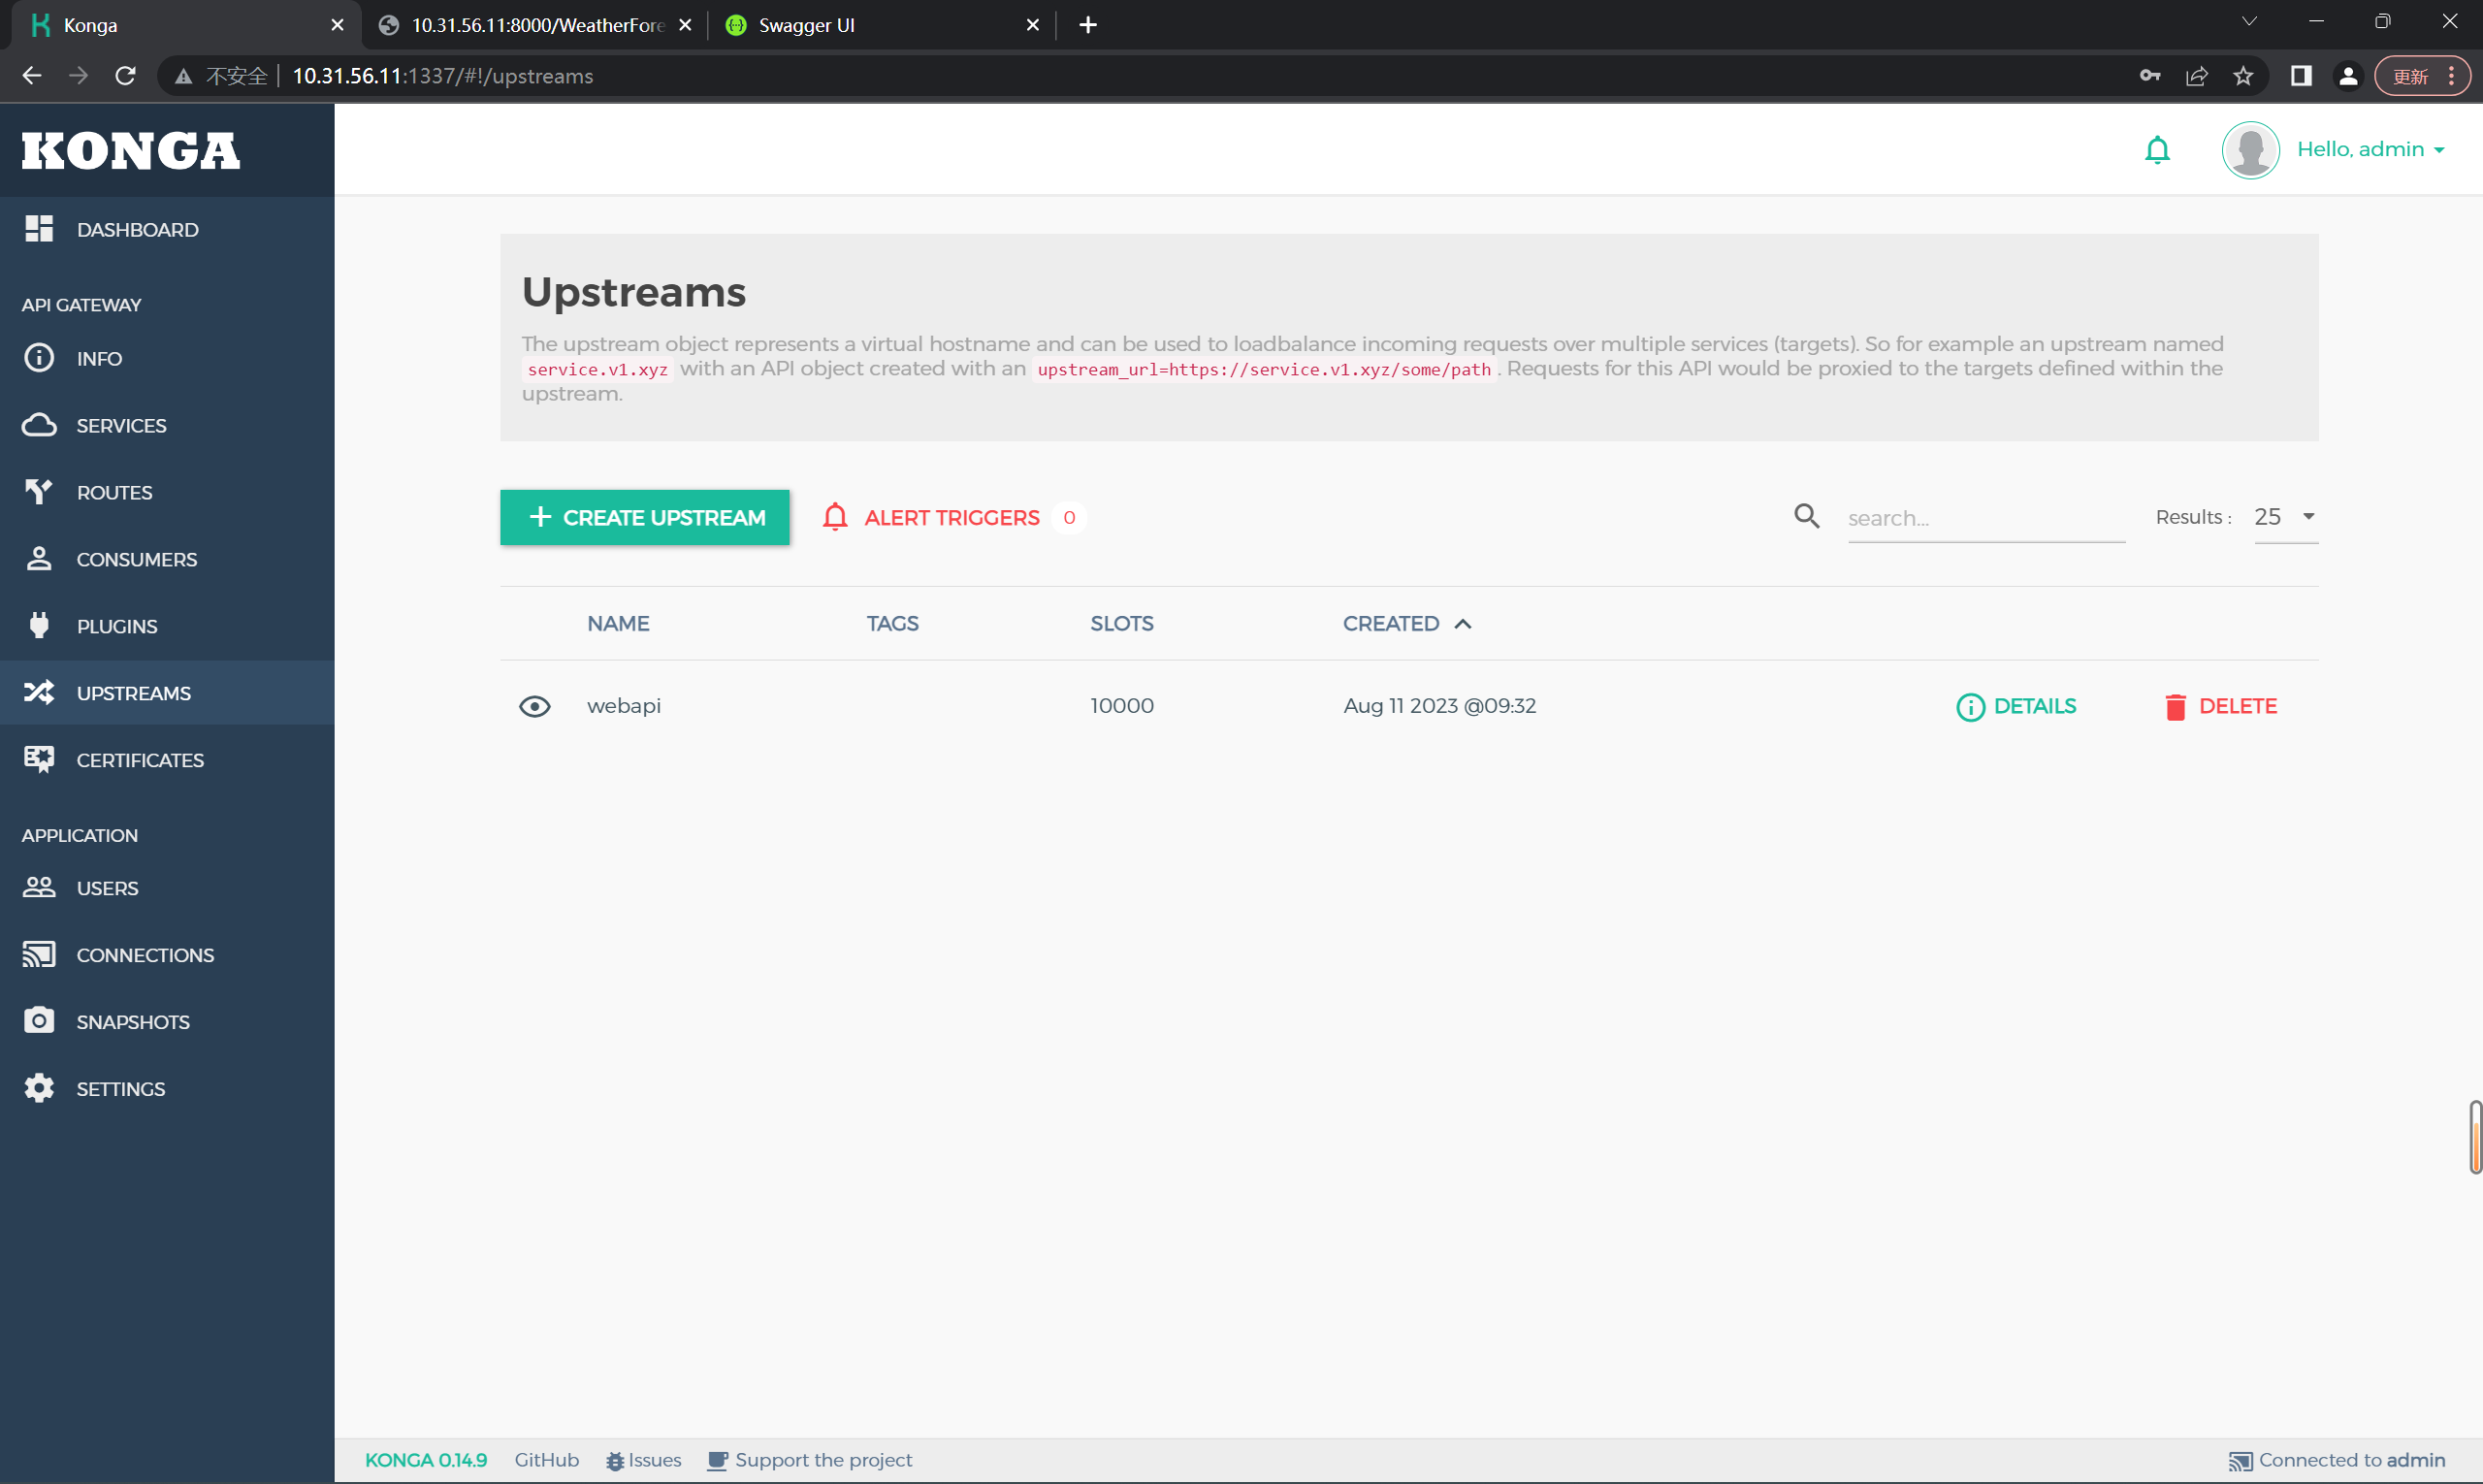Image resolution: width=2483 pixels, height=1484 pixels.
Task: Open ALERT TRIGGERS link
Action: point(952,517)
